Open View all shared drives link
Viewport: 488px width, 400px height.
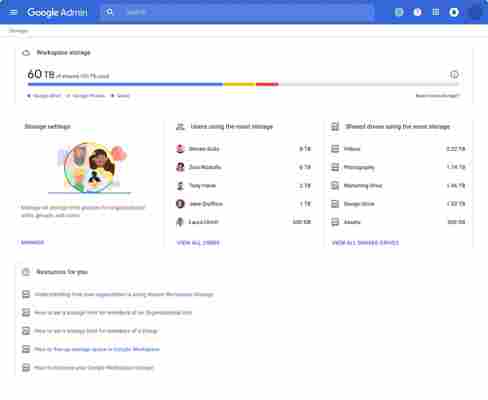[x=365, y=243]
